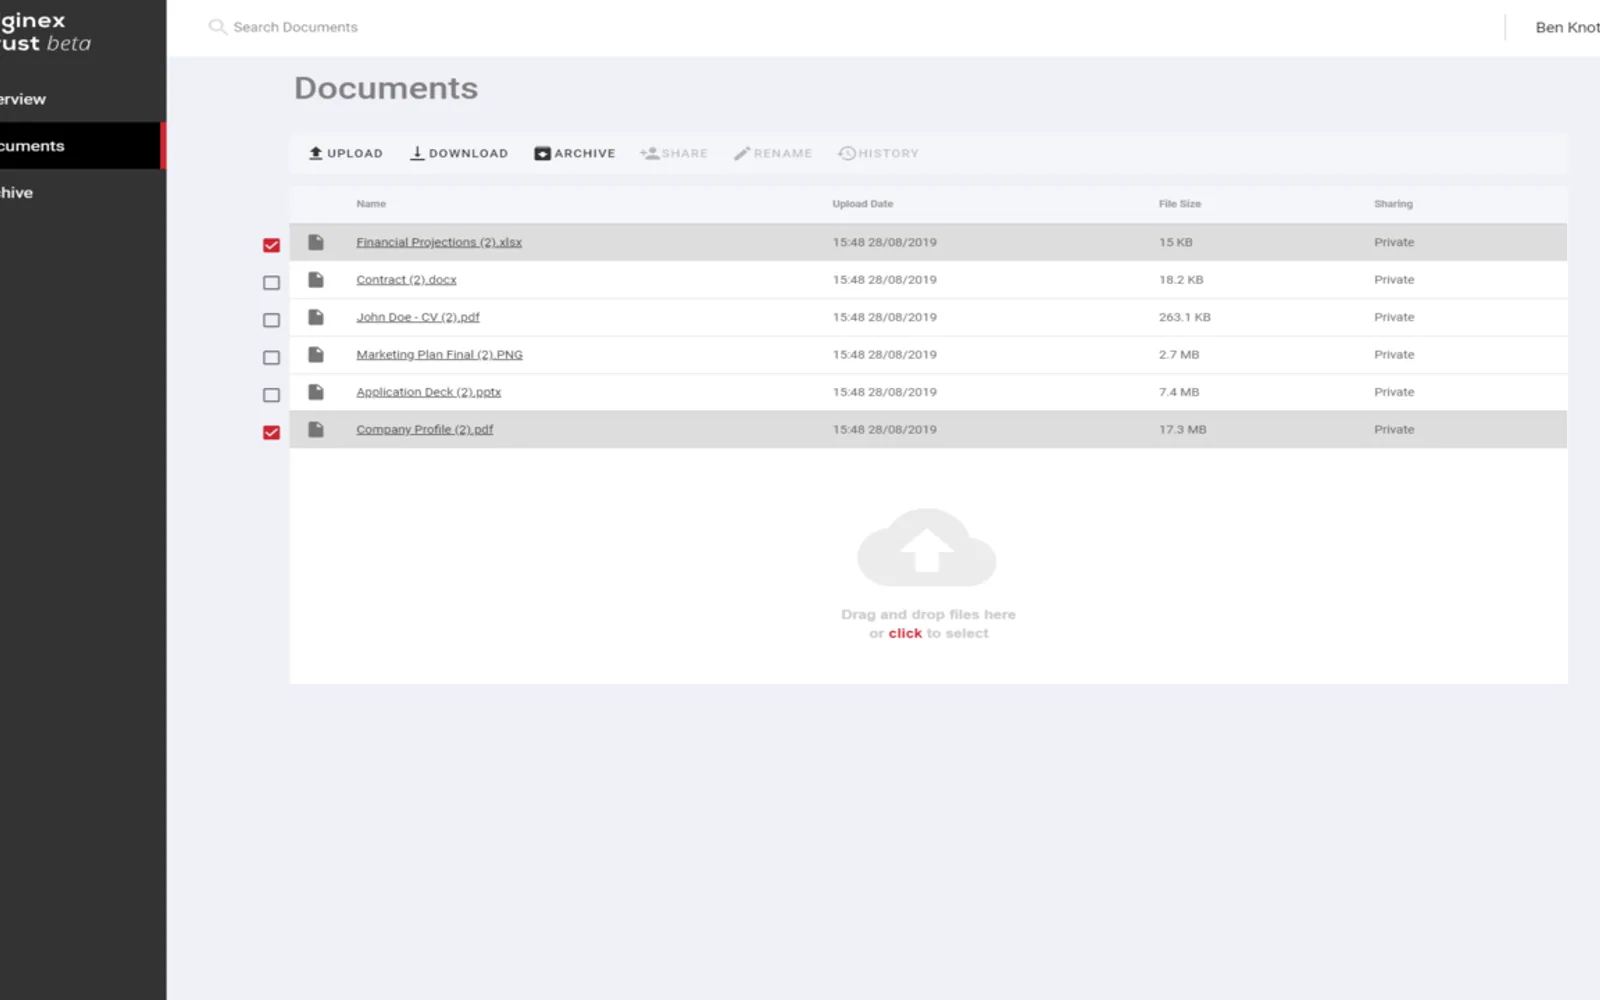The image size is (1600, 1000).
Task: Archive the selected documents
Action: tap(575, 153)
